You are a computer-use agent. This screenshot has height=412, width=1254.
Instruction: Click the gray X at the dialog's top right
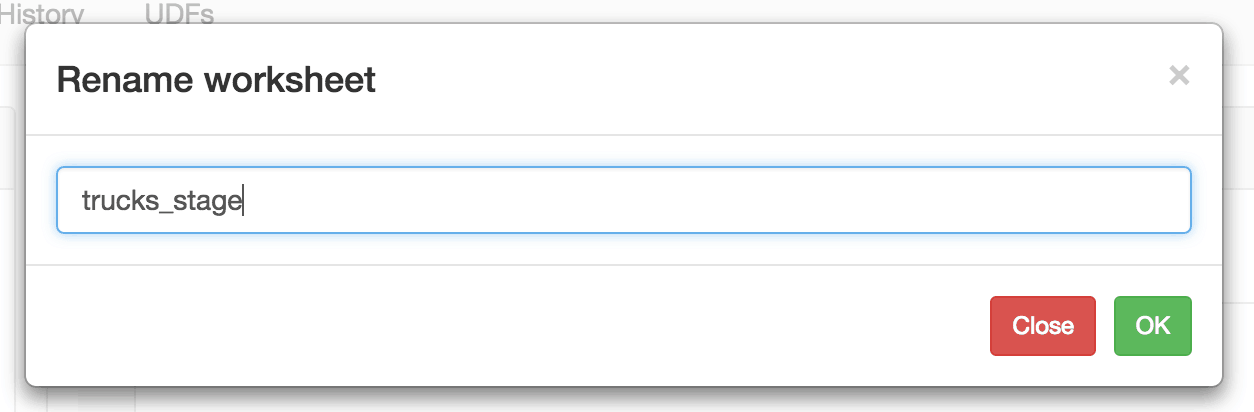[x=1179, y=75]
